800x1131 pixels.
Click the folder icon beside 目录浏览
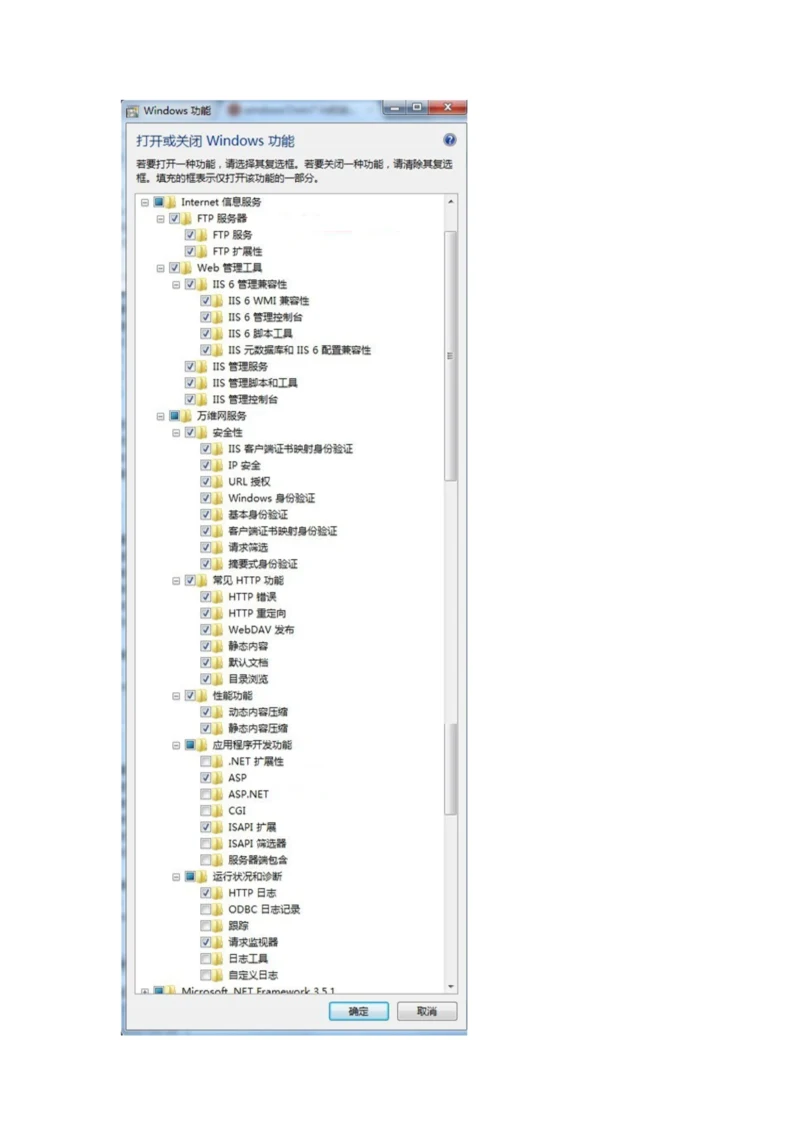click(218, 679)
